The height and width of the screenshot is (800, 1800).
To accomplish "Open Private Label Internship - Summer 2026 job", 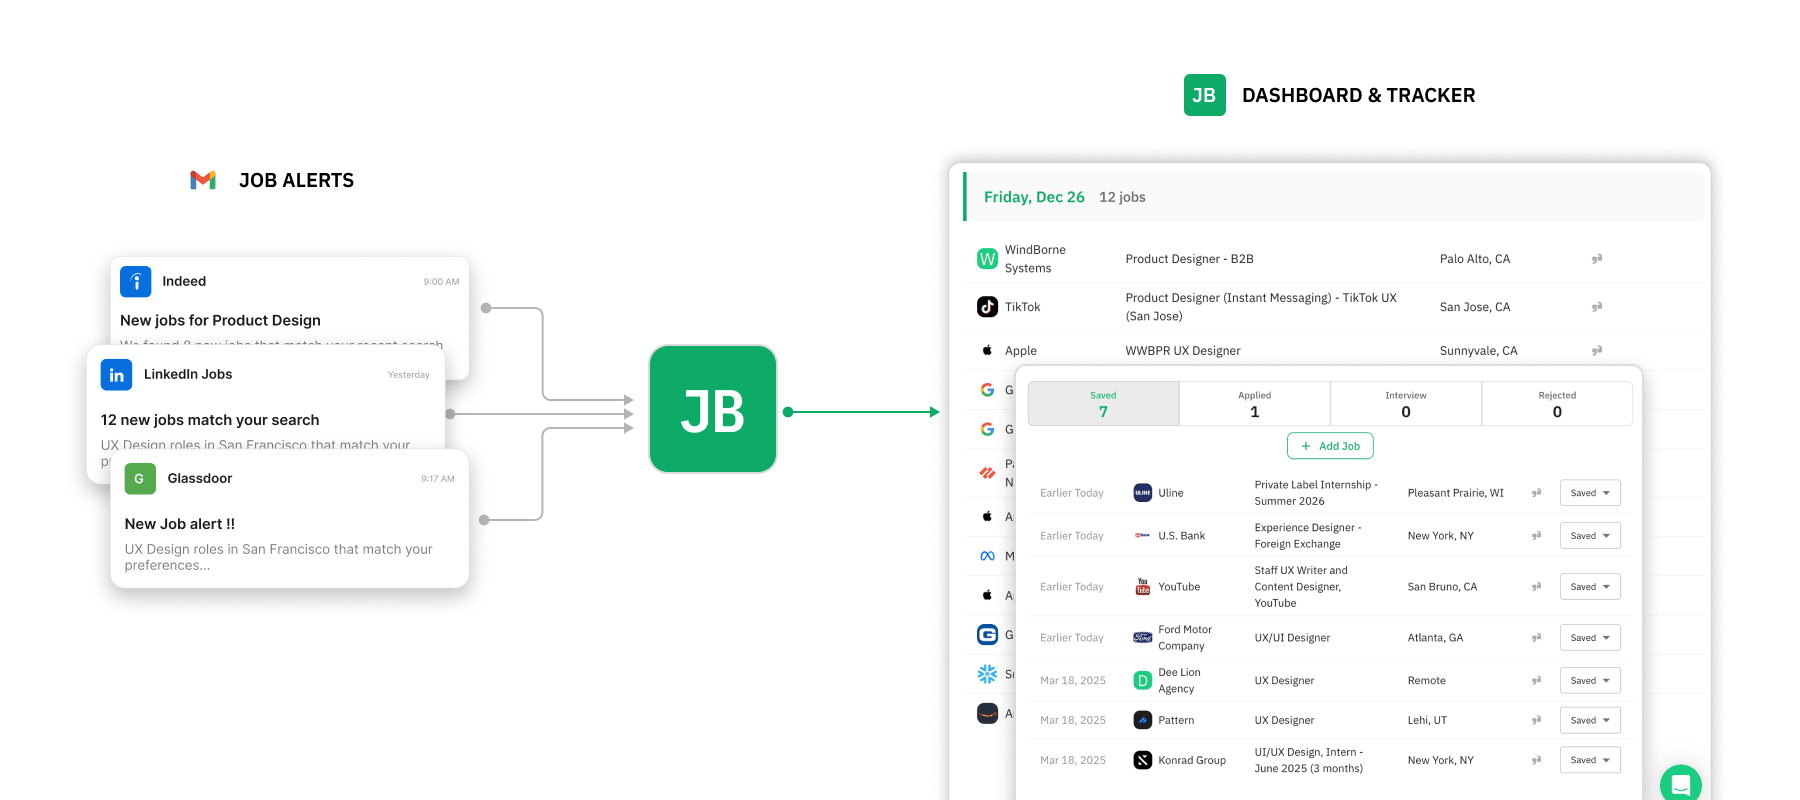I will coord(1316,493).
